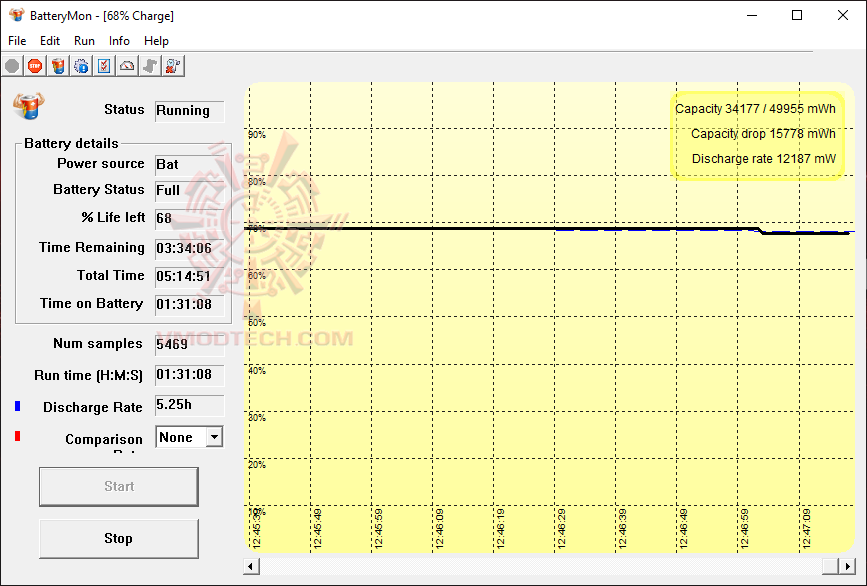Click the 12:45:49 time axis label
This screenshot has height=586, width=867.
click(317, 529)
